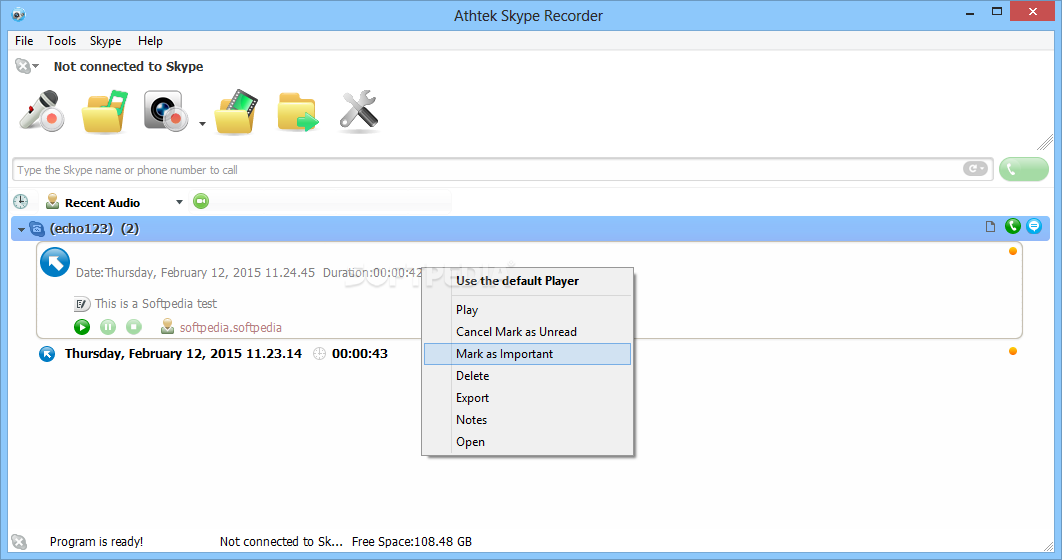Select the Thursday, February 12, 2015 11.23.14 recording
Viewport: 1062px width, 560px height.
coord(183,353)
